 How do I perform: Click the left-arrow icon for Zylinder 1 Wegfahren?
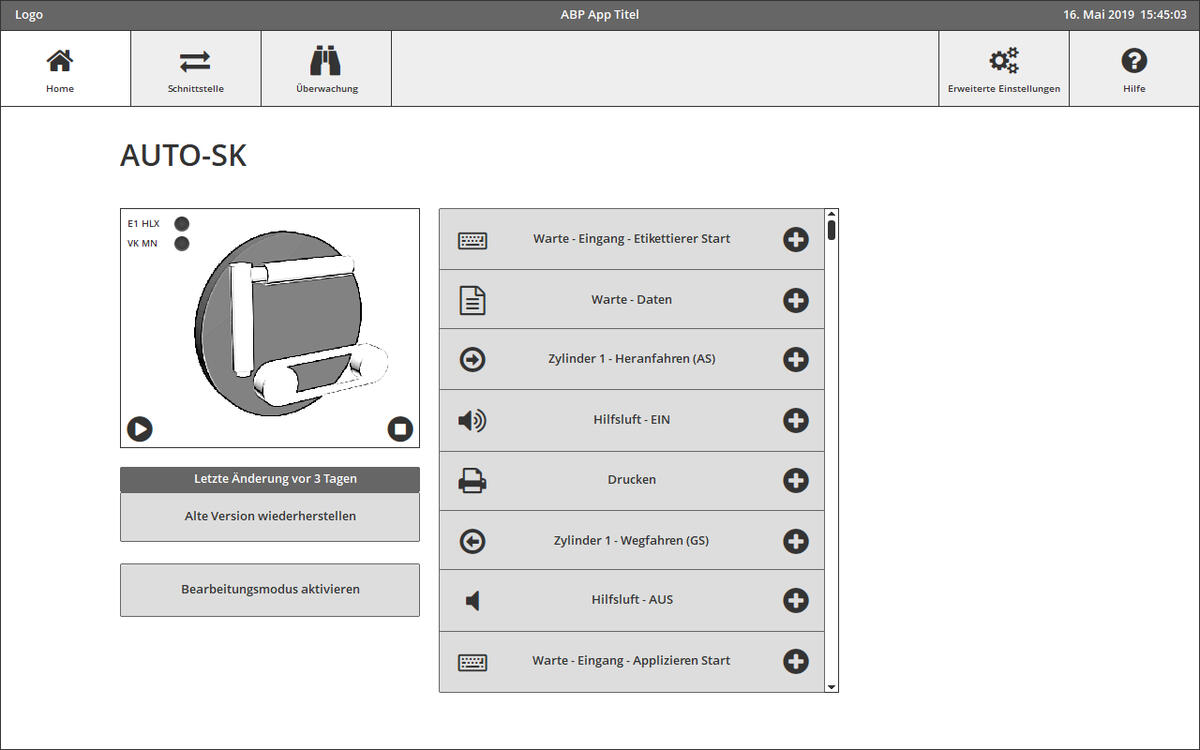pyautogui.click(x=473, y=541)
